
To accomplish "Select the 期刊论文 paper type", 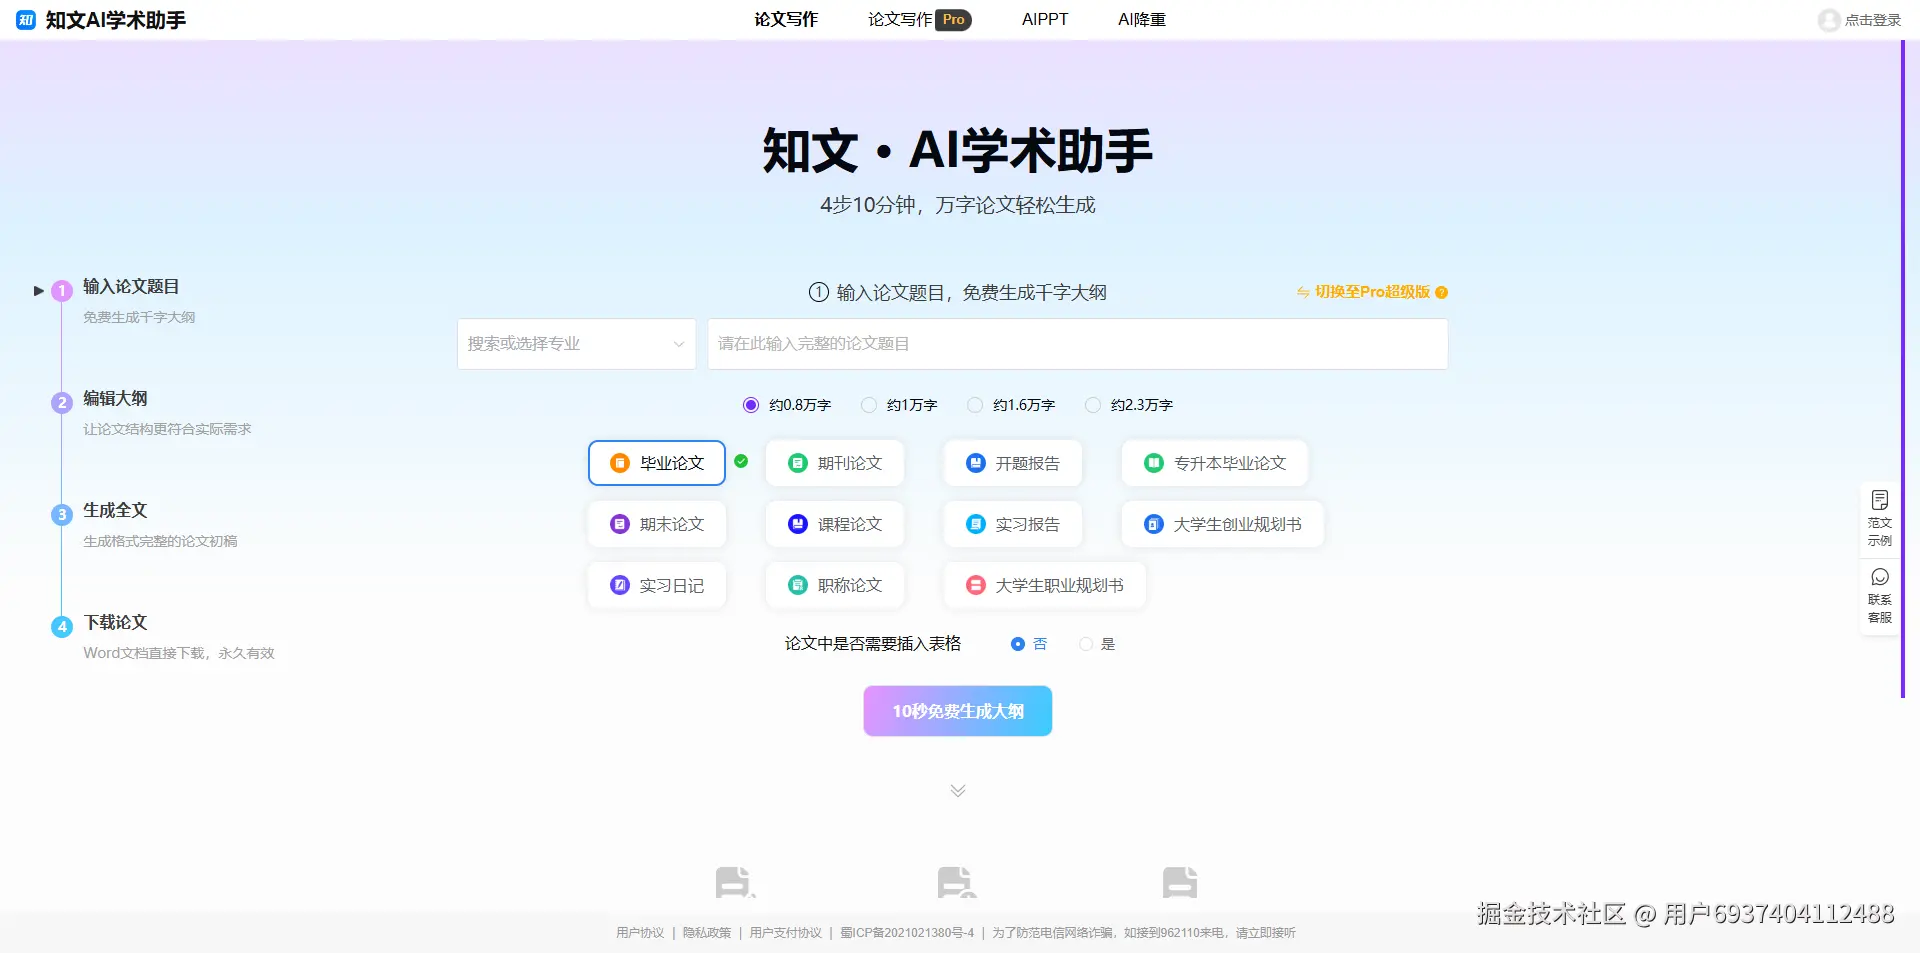I will click(x=834, y=463).
